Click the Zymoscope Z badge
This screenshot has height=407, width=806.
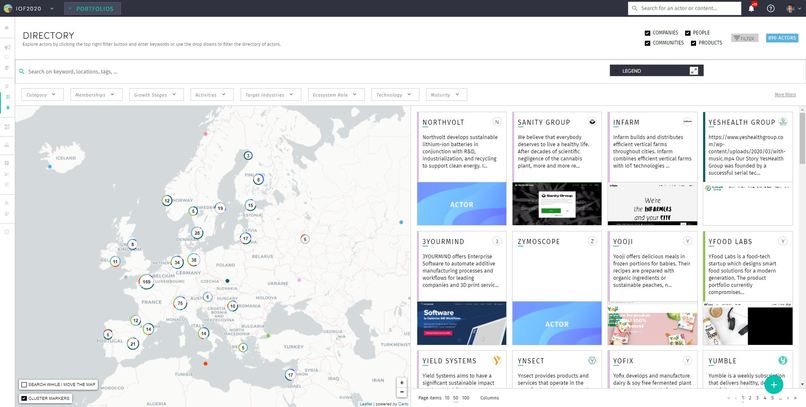592,241
